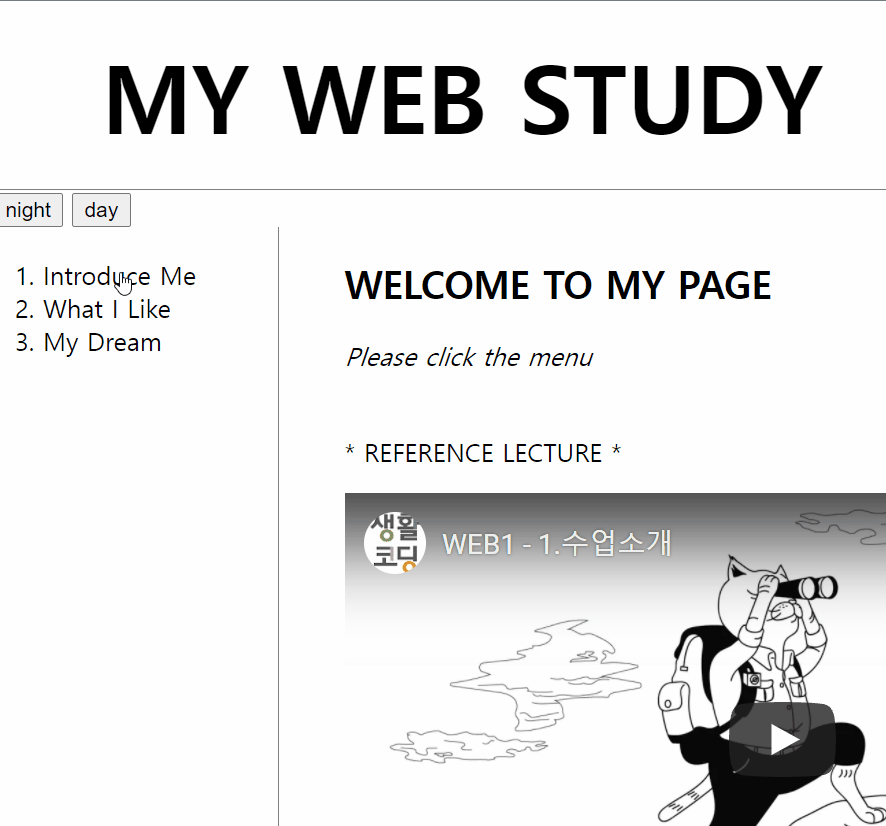Play the embedded YouTube lecture video
Viewport: 886px width, 826px height.
coord(782,738)
